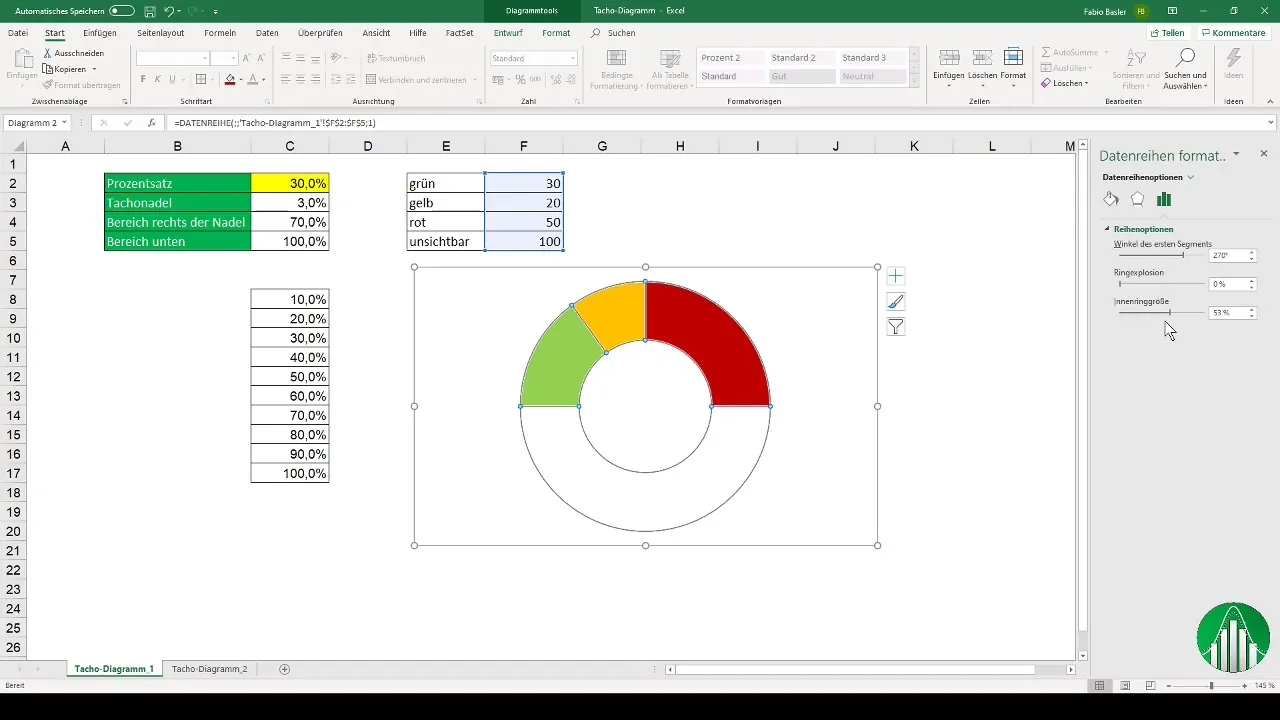Image resolution: width=1280 pixels, height=720 pixels.
Task: Select the unsichtbar cell
Action: click(x=446, y=241)
